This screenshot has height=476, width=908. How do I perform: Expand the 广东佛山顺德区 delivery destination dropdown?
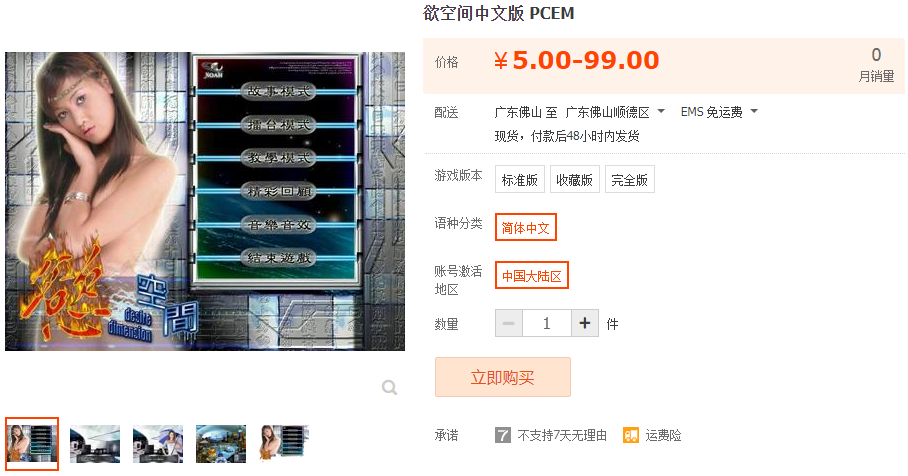pos(615,112)
